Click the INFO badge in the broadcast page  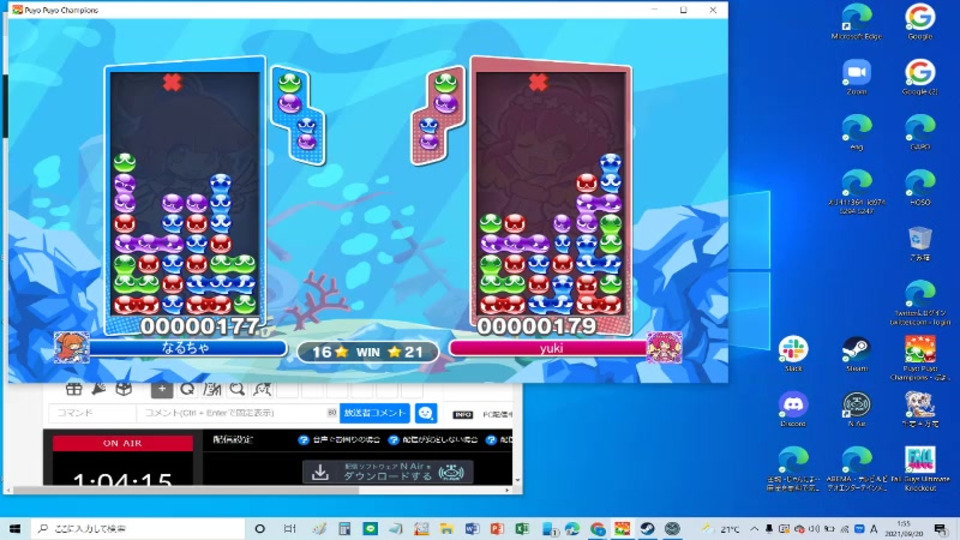[463, 414]
